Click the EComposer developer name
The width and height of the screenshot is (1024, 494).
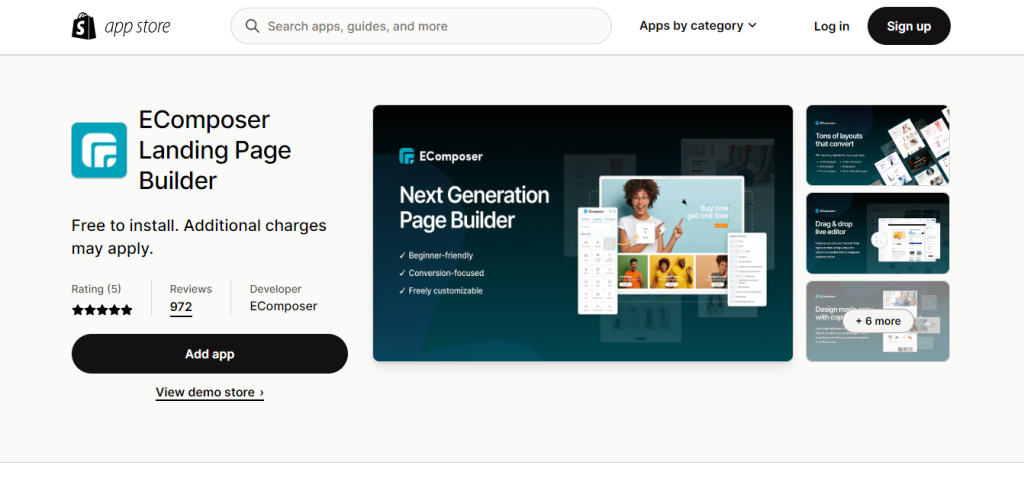283,306
